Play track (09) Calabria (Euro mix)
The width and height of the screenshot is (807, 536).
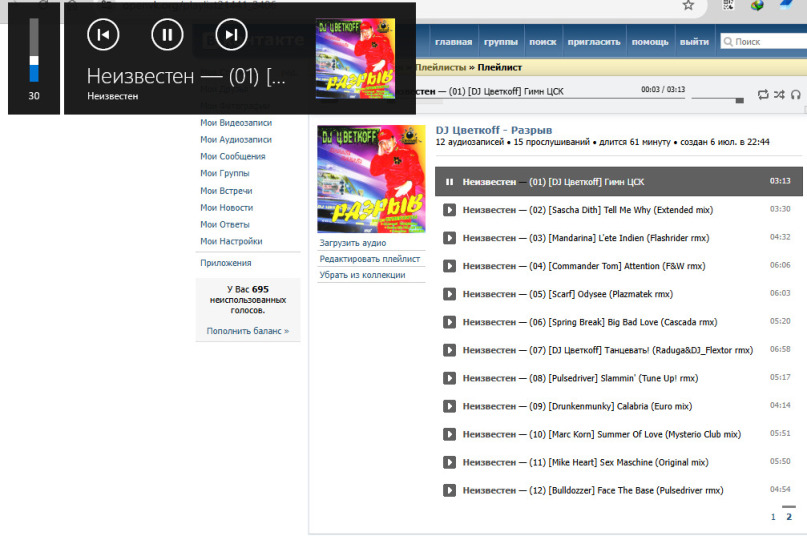coord(449,406)
